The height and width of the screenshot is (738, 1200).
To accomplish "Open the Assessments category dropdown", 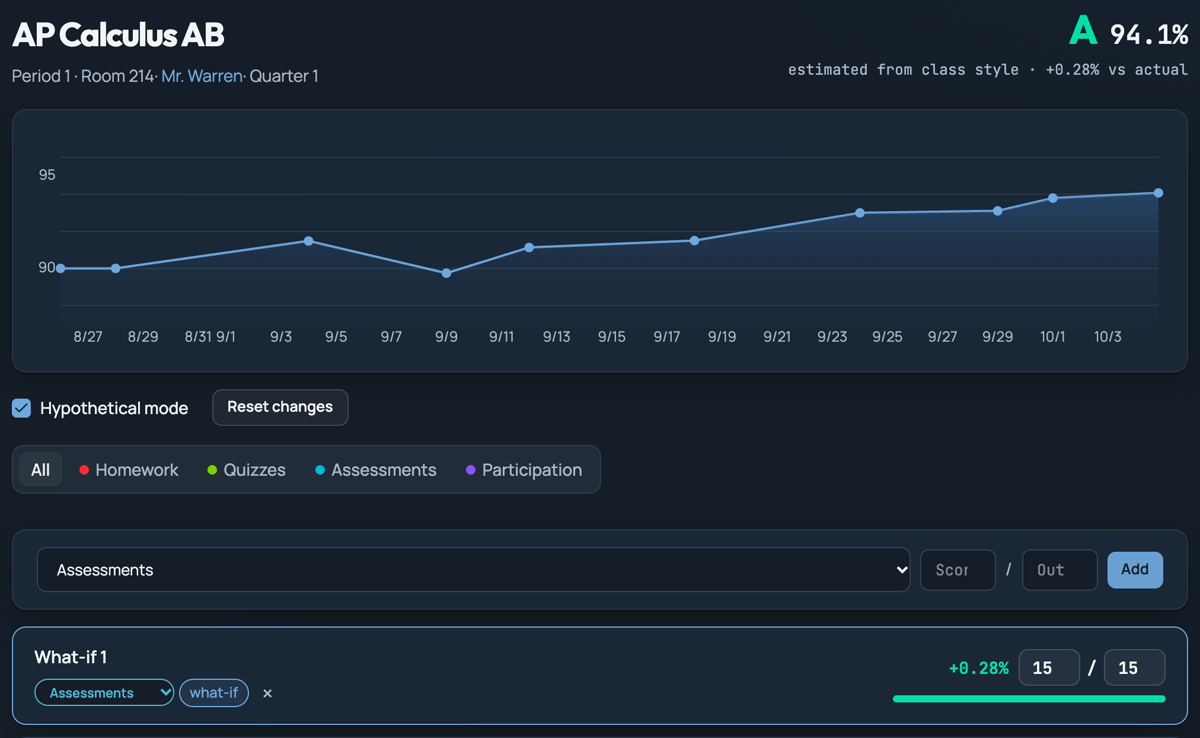I will point(473,570).
